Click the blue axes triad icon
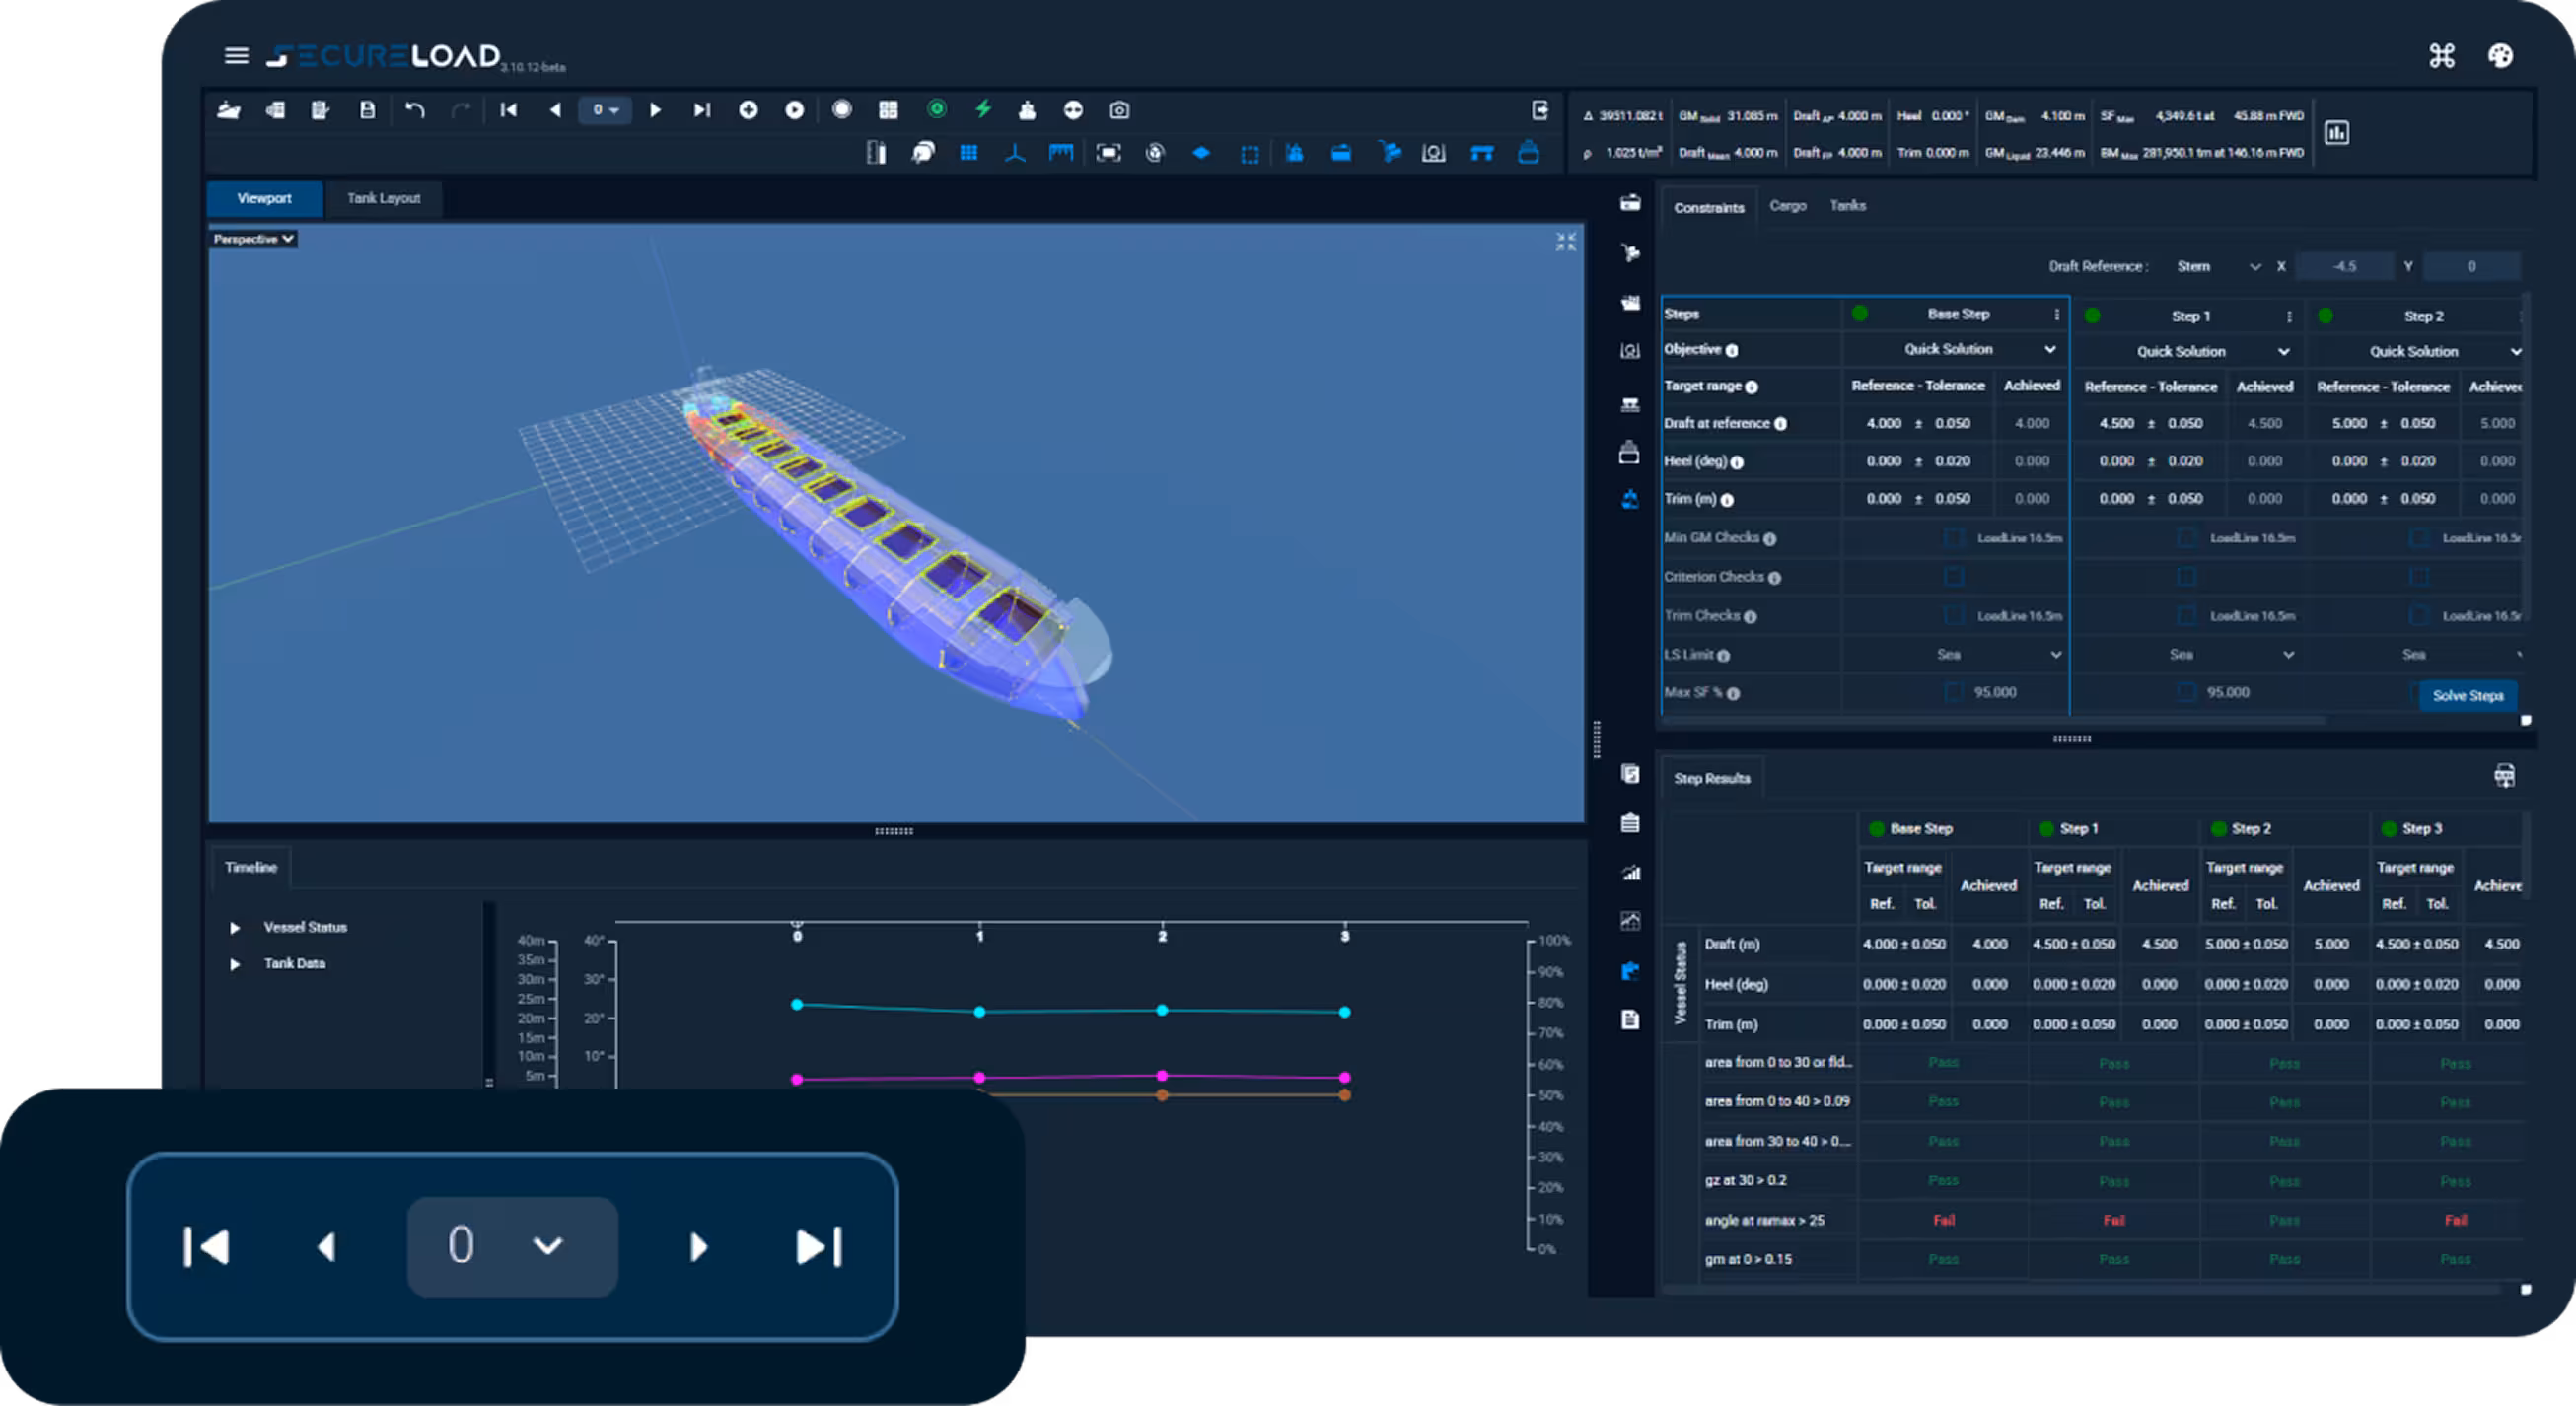 coord(1015,153)
